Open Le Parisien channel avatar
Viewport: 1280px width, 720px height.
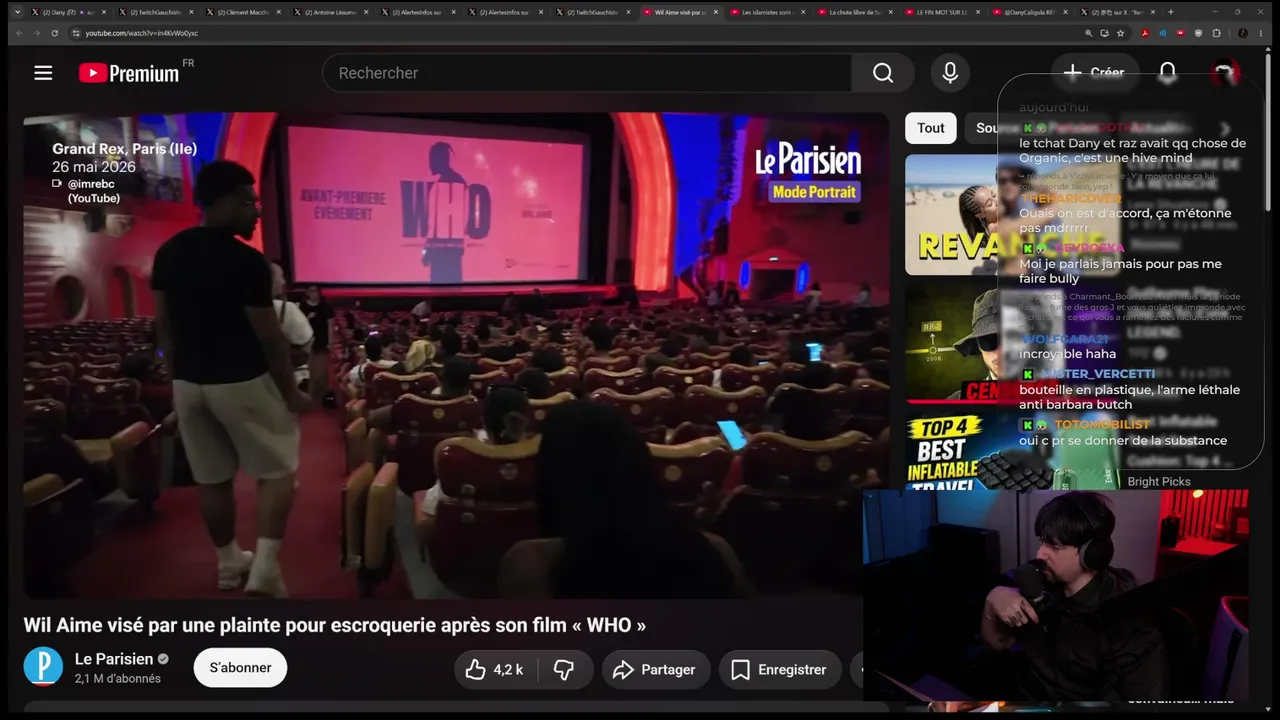click(x=43, y=667)
